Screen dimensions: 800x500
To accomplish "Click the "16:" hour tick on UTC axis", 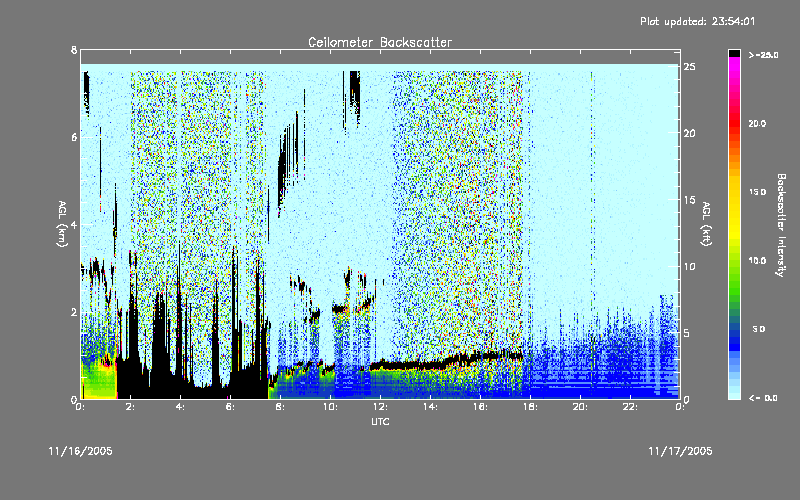I will click(x=481, y=407).
